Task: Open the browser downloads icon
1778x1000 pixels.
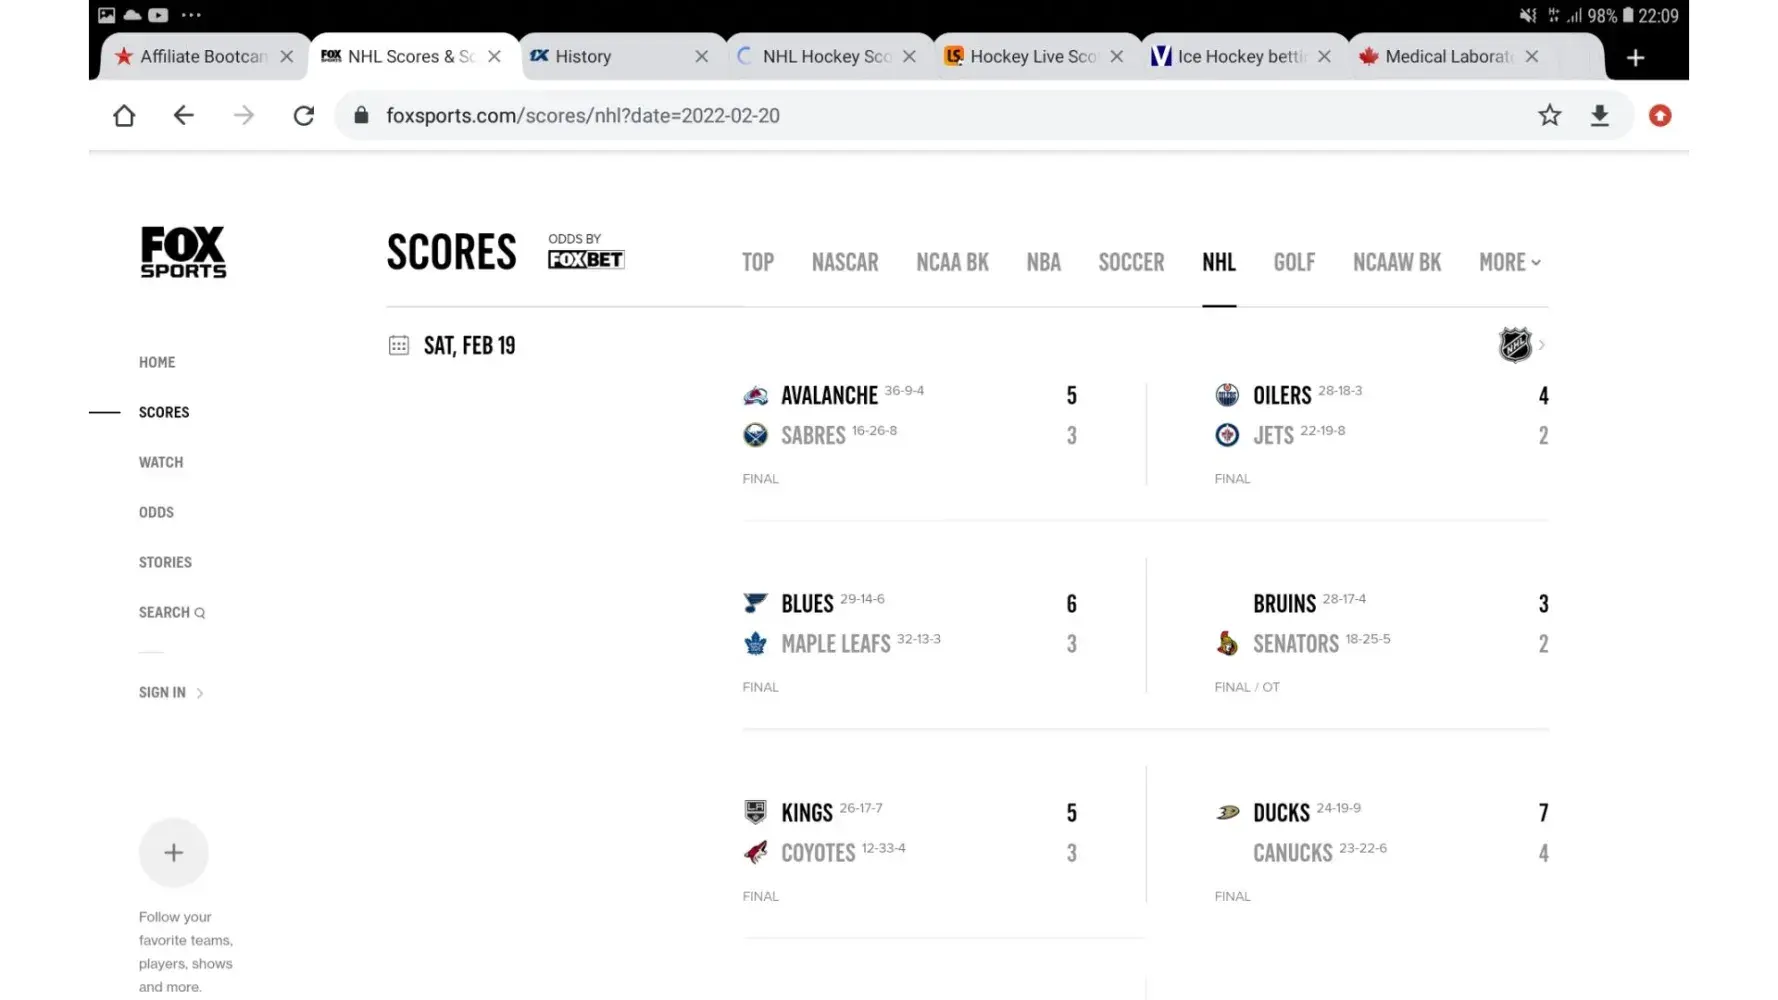Action: pos(1600,116)
